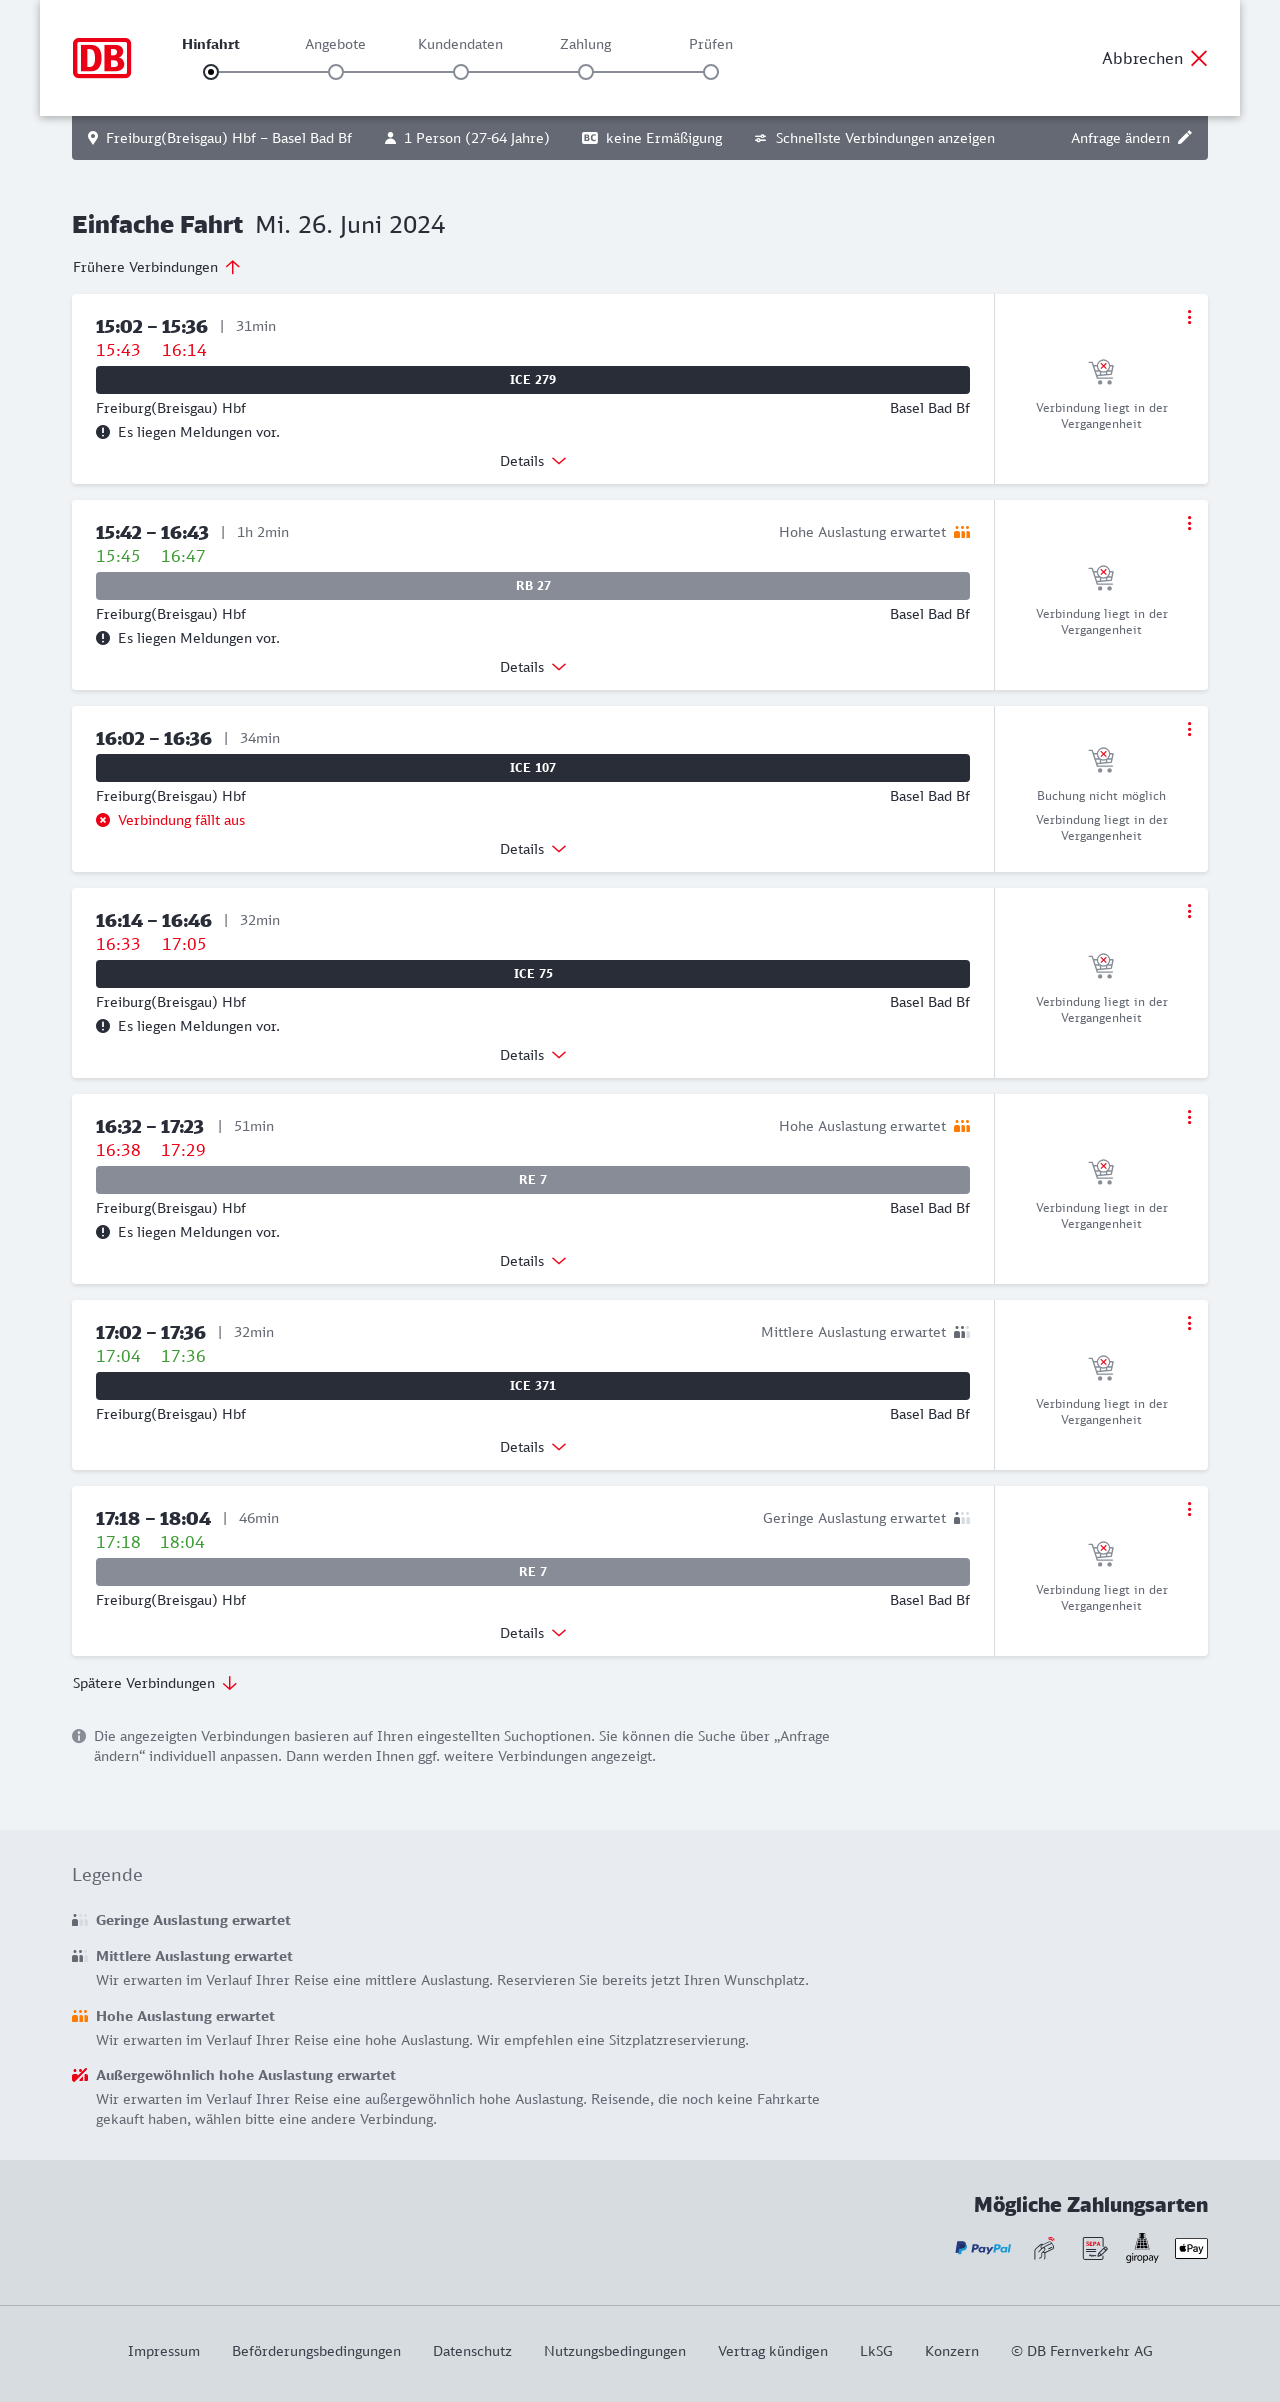Click orange high occupancy icon for RB 27

(x=962, y=532)
